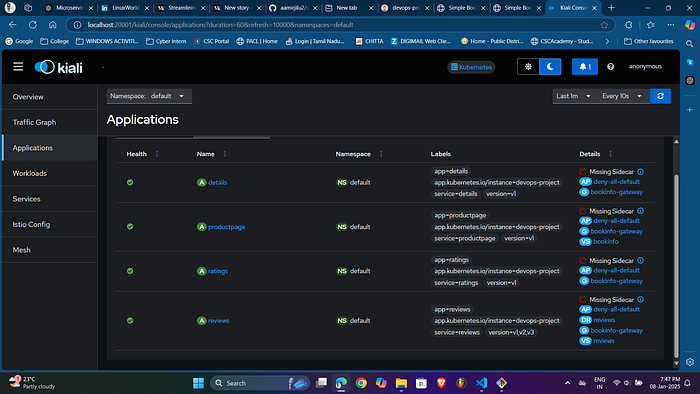The height and width of the screenshot is (394, 700).
Task: Switch to dark theme moon button
Action: [550, 66]
